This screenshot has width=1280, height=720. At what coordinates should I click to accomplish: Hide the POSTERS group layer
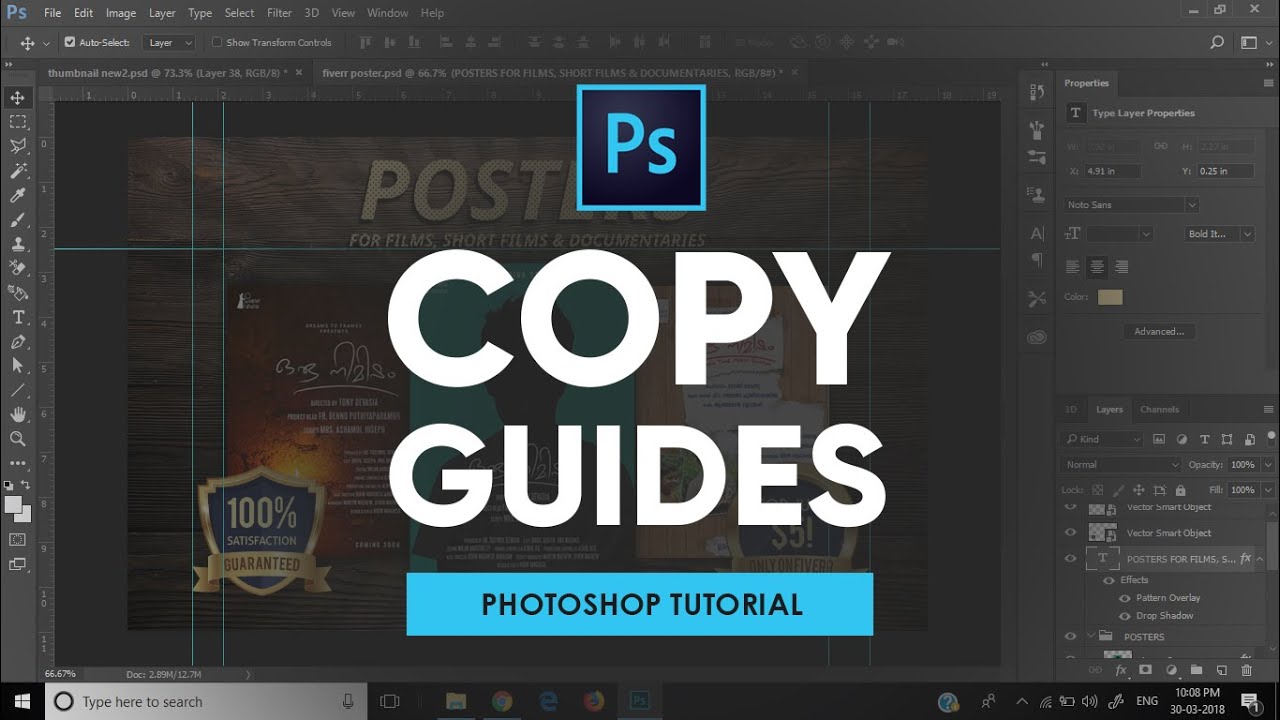pyautogui.click(x=1070, y=636)
